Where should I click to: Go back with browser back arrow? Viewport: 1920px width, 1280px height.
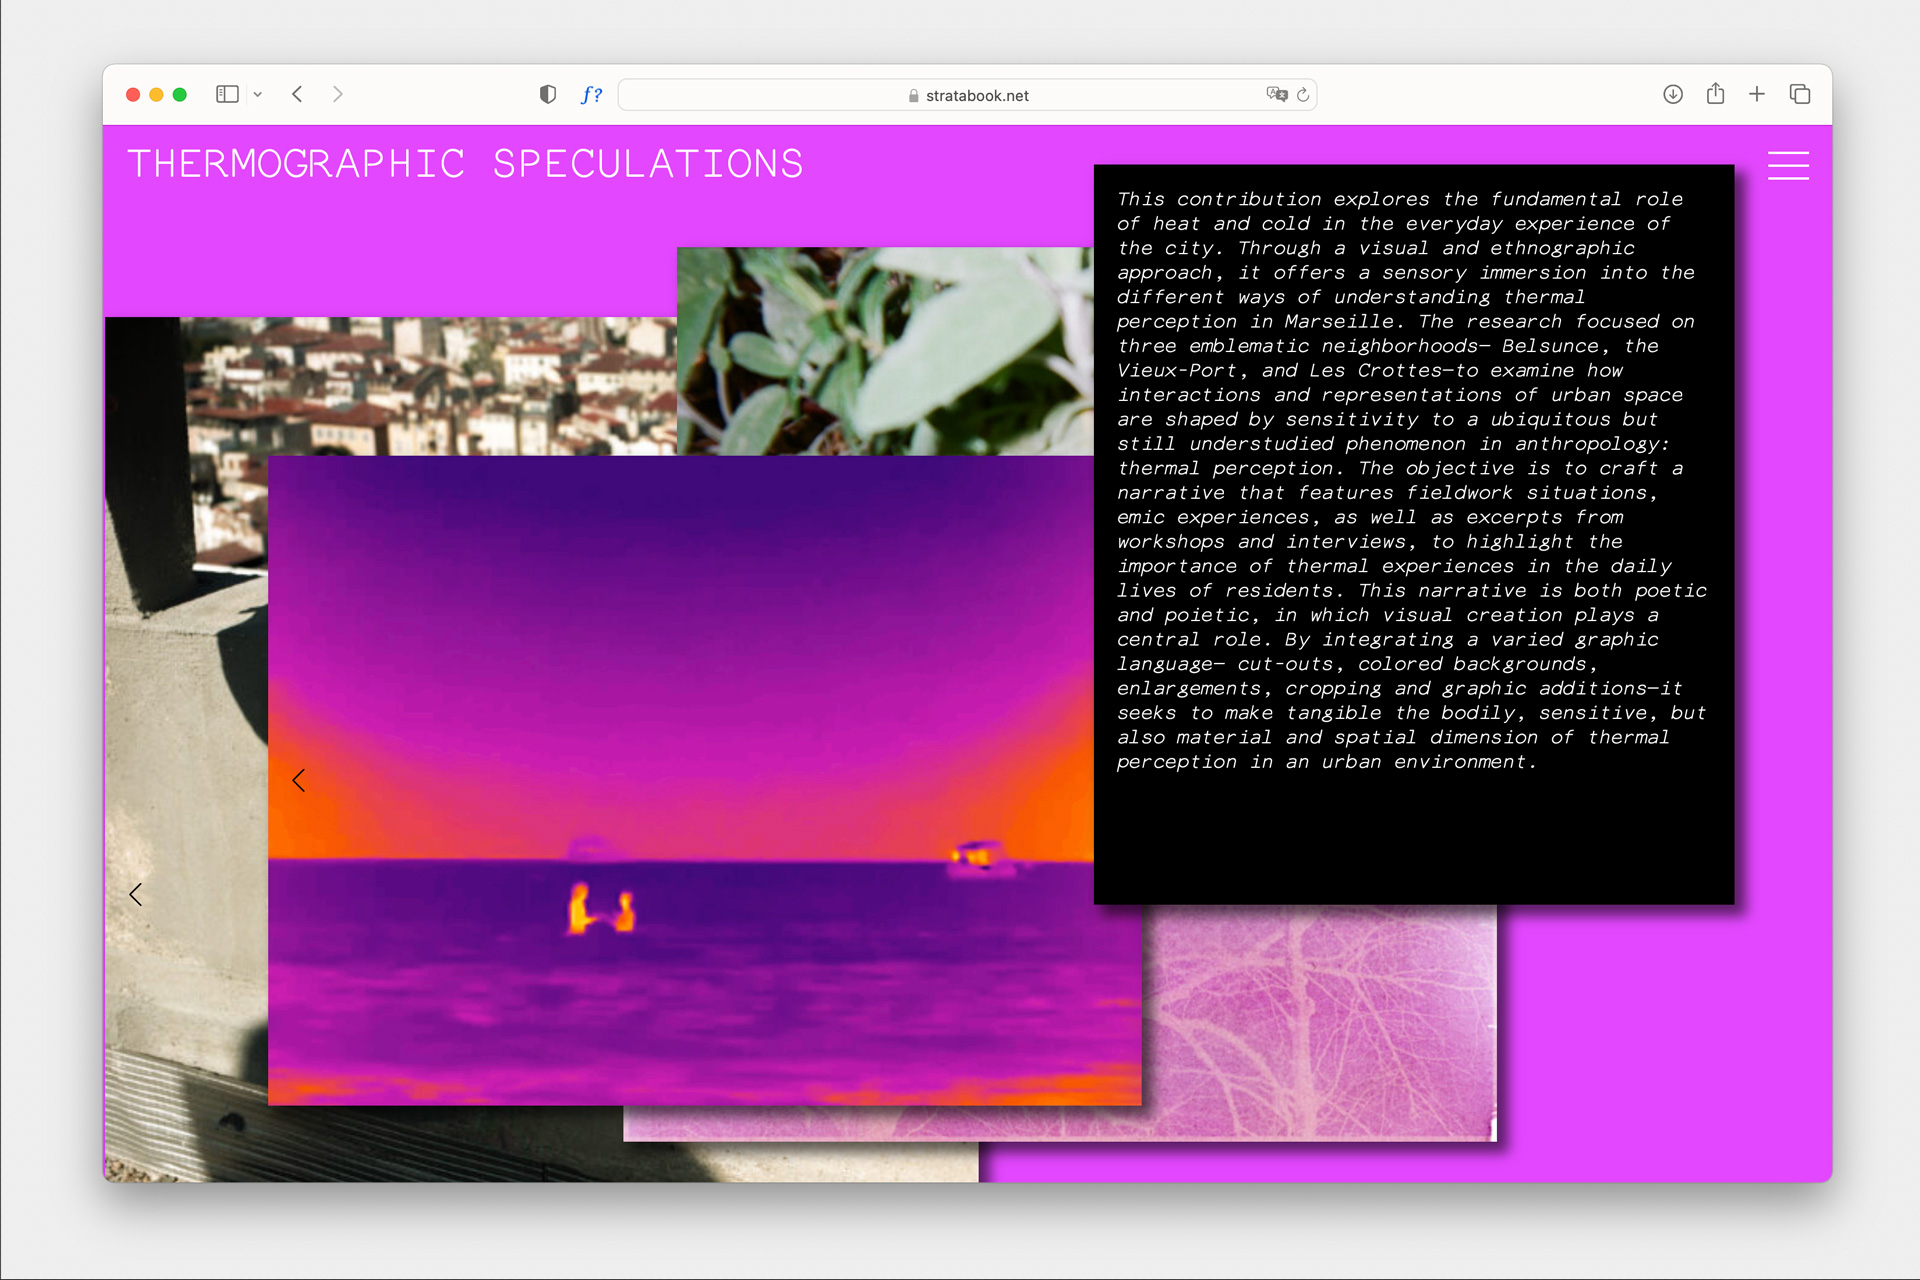297,94
